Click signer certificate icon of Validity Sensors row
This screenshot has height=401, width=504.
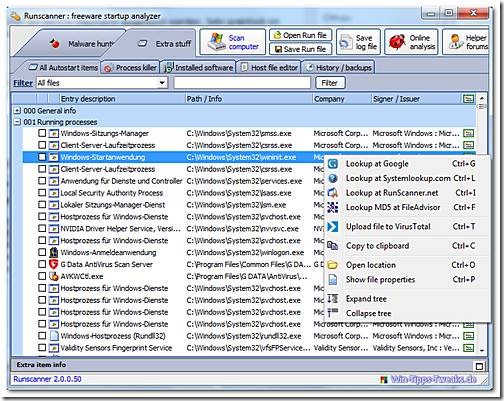tap(469, 348)
